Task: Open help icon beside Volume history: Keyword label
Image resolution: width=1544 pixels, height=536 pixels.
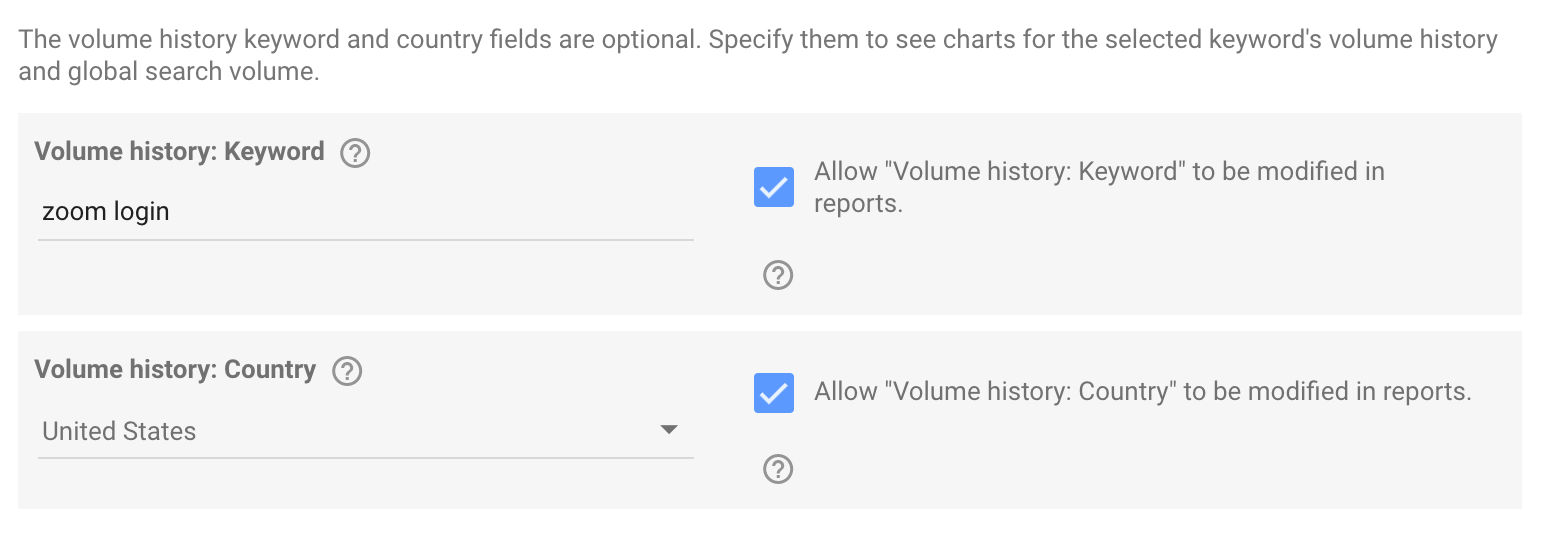Action: 355,154
